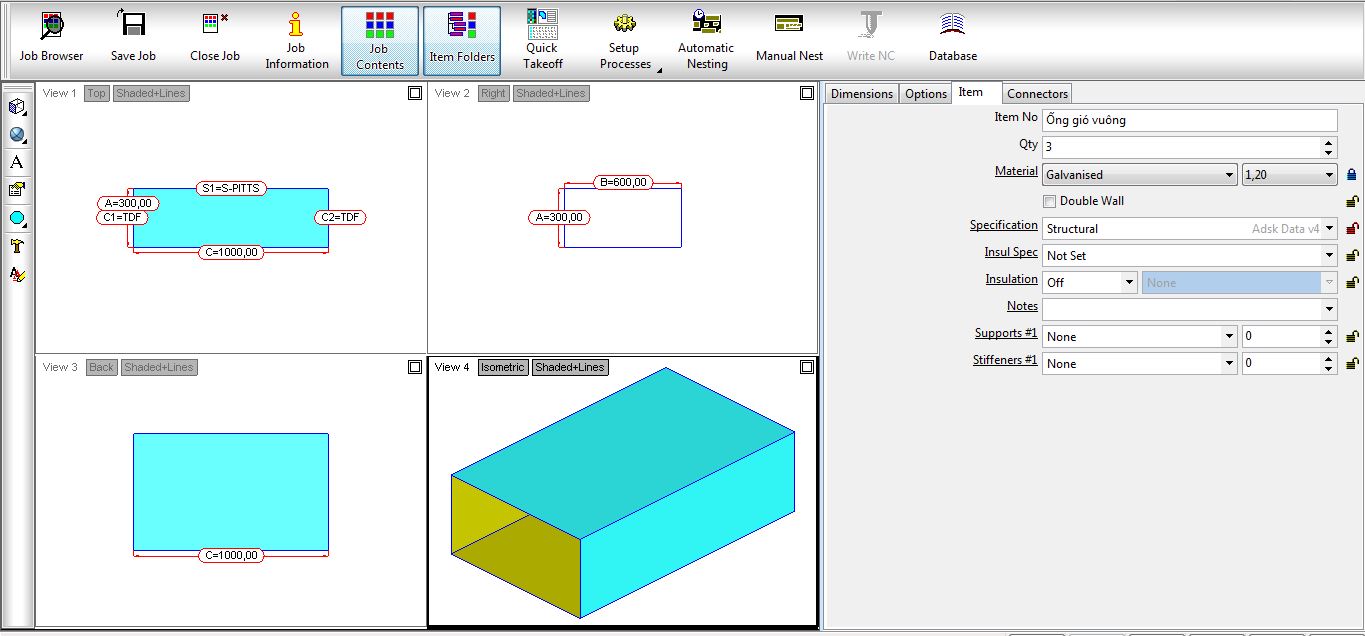Switch to the Connectors tab

point(1037,94)
